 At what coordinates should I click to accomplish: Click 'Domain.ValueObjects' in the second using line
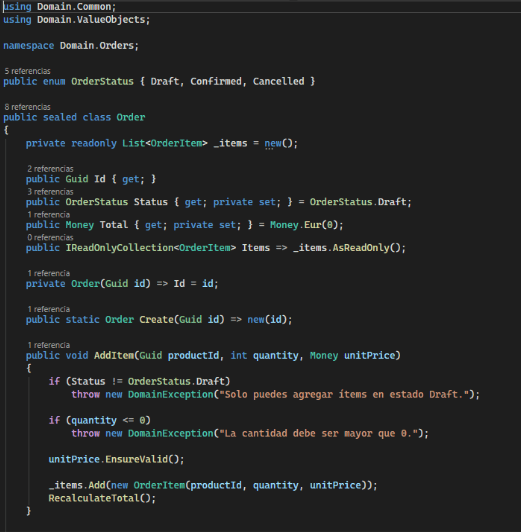tap(91, 20)
